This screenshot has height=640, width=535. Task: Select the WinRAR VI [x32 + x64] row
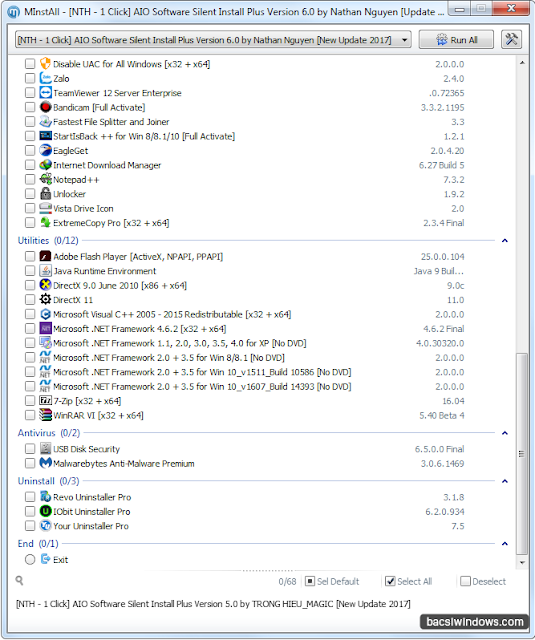click(x=245, y=415)
